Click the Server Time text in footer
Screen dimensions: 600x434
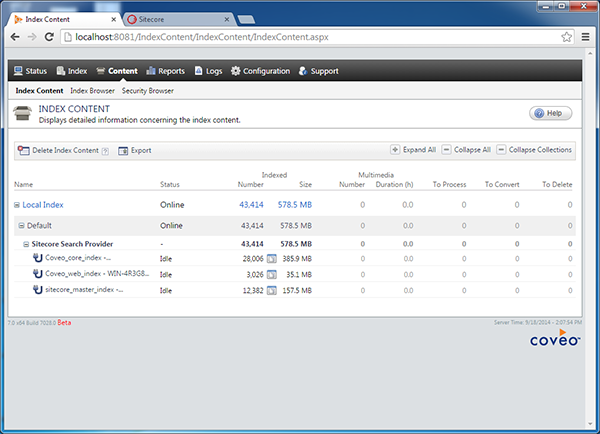point(538,323)
